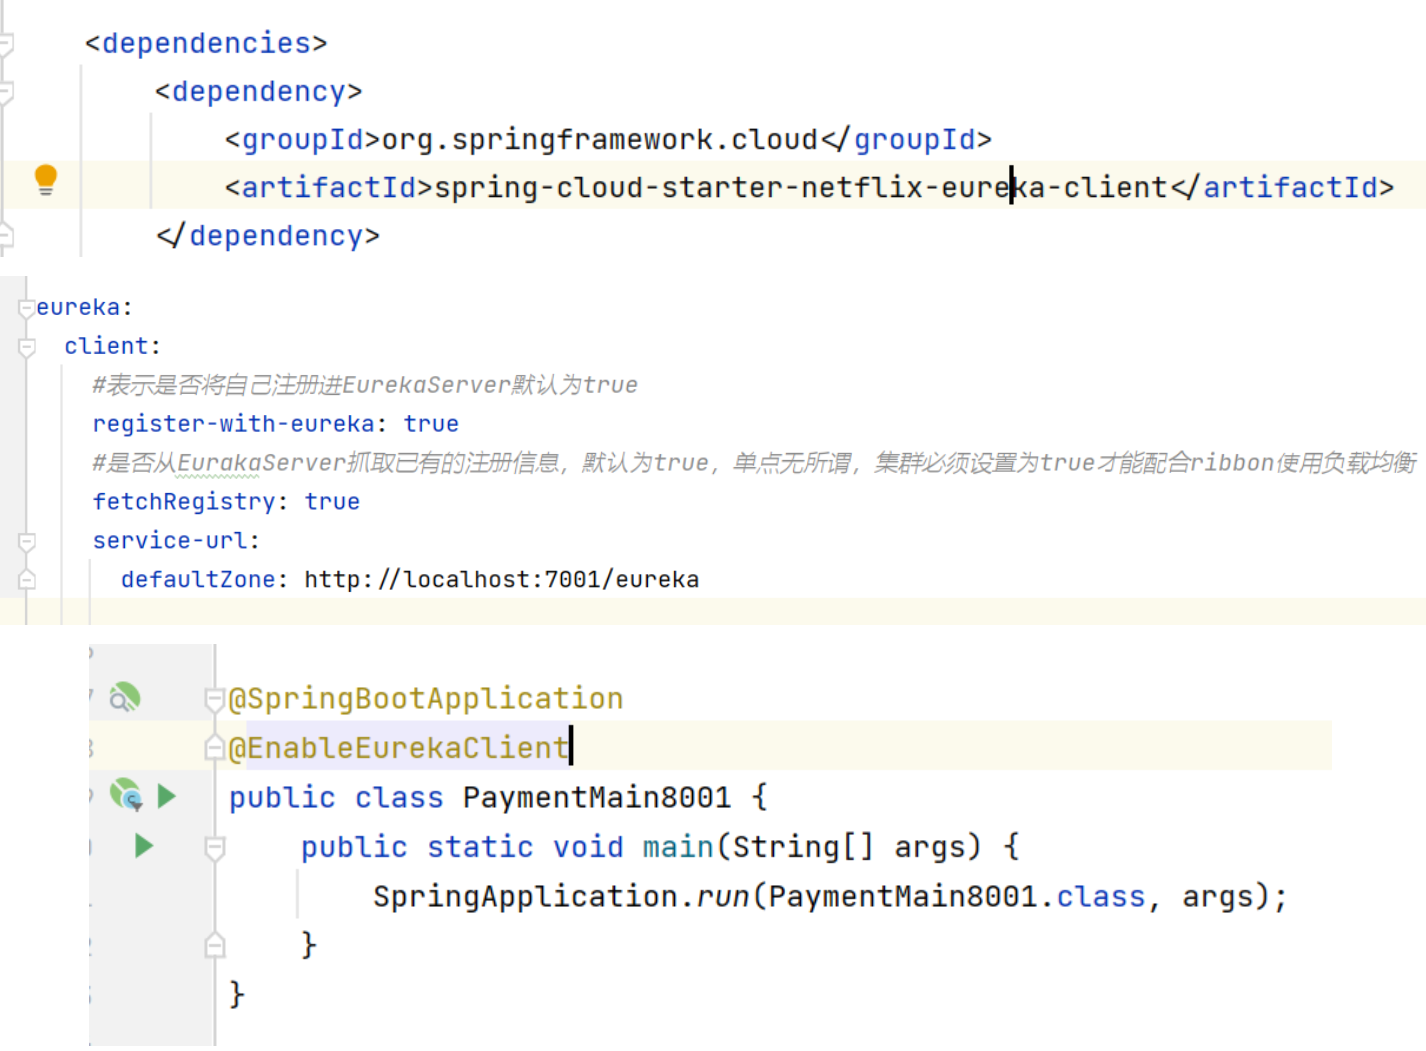
Task: Click spring-cloud-starter-netflix-eureka-client artifactId value
Action: (801, 187)
